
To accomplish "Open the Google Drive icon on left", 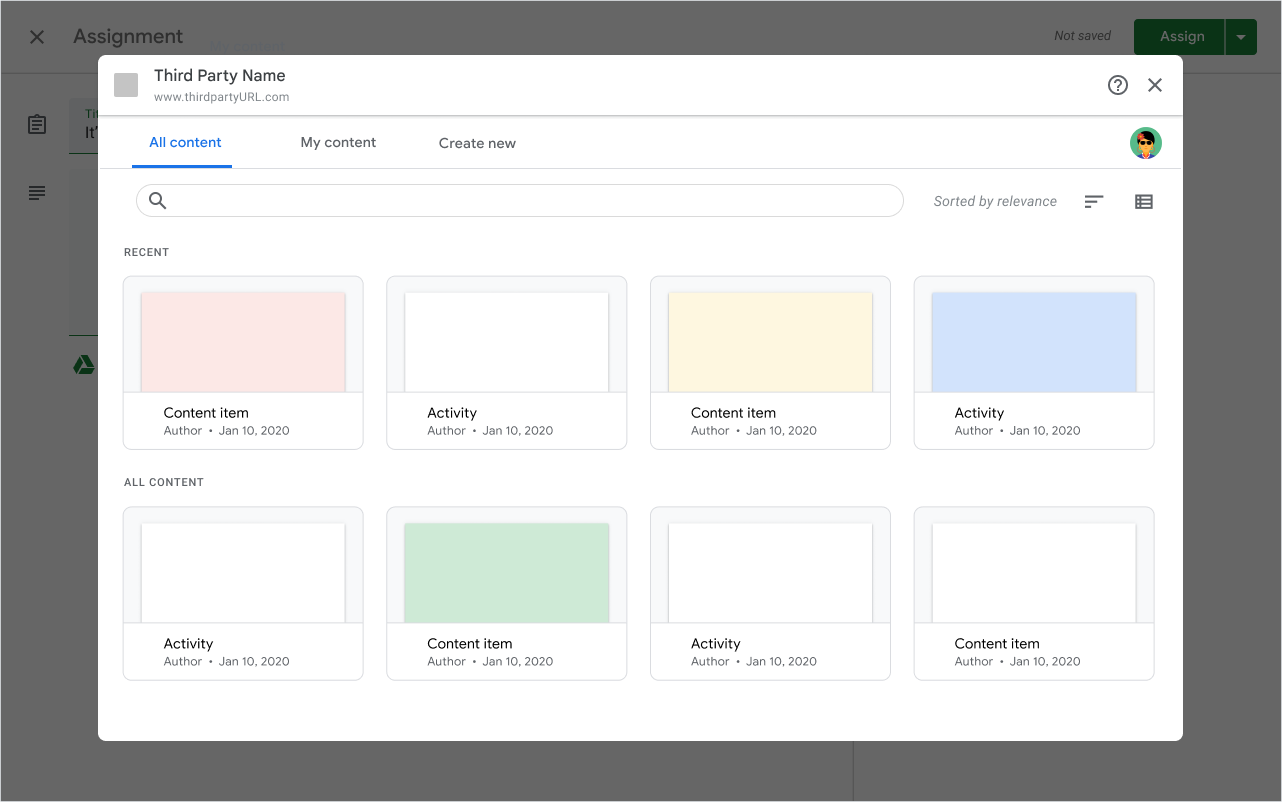I will pyautogui.click(x=83, y=365).
